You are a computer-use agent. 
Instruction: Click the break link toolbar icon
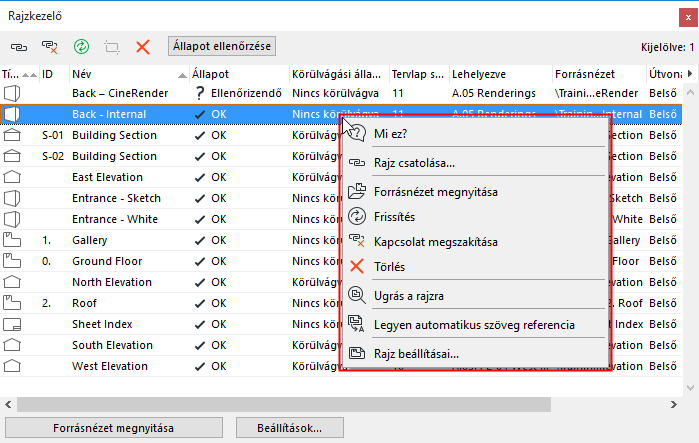[x=49, y=46]
